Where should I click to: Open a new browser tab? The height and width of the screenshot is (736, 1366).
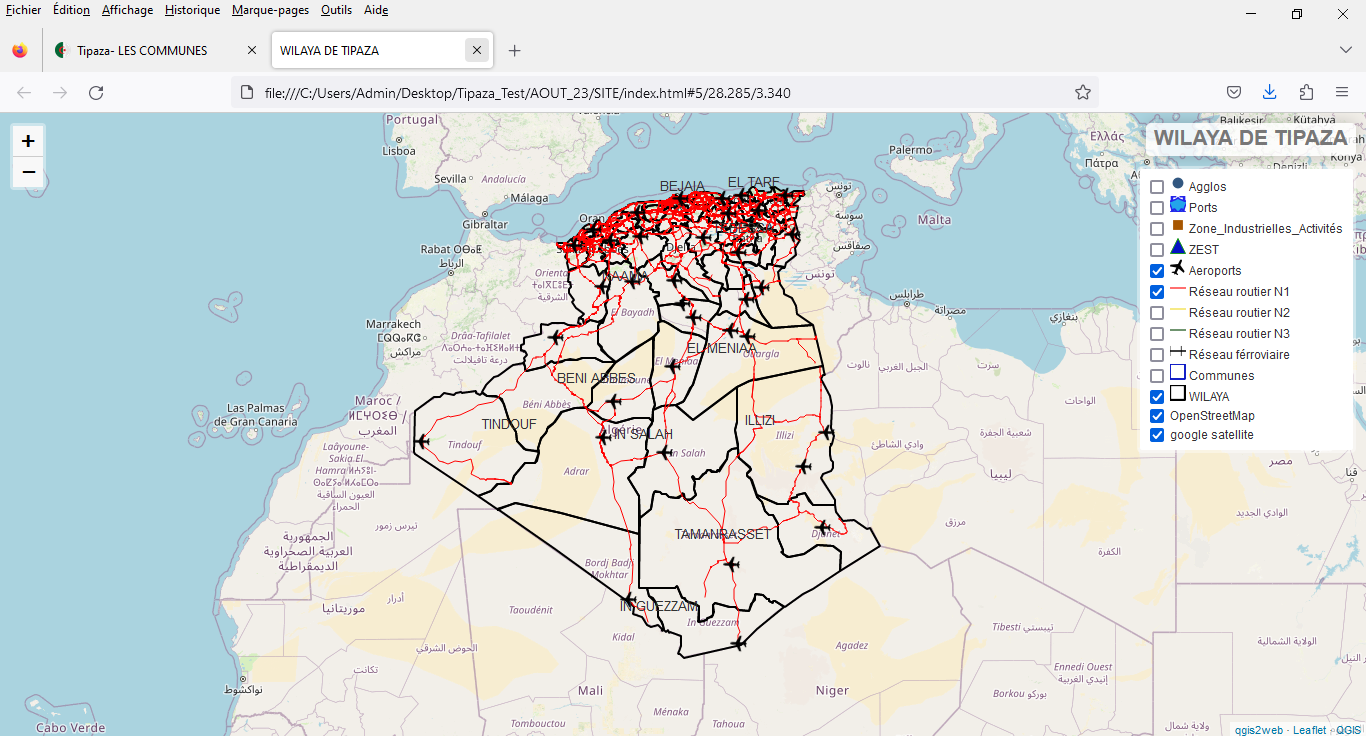[x=514, y=50]
